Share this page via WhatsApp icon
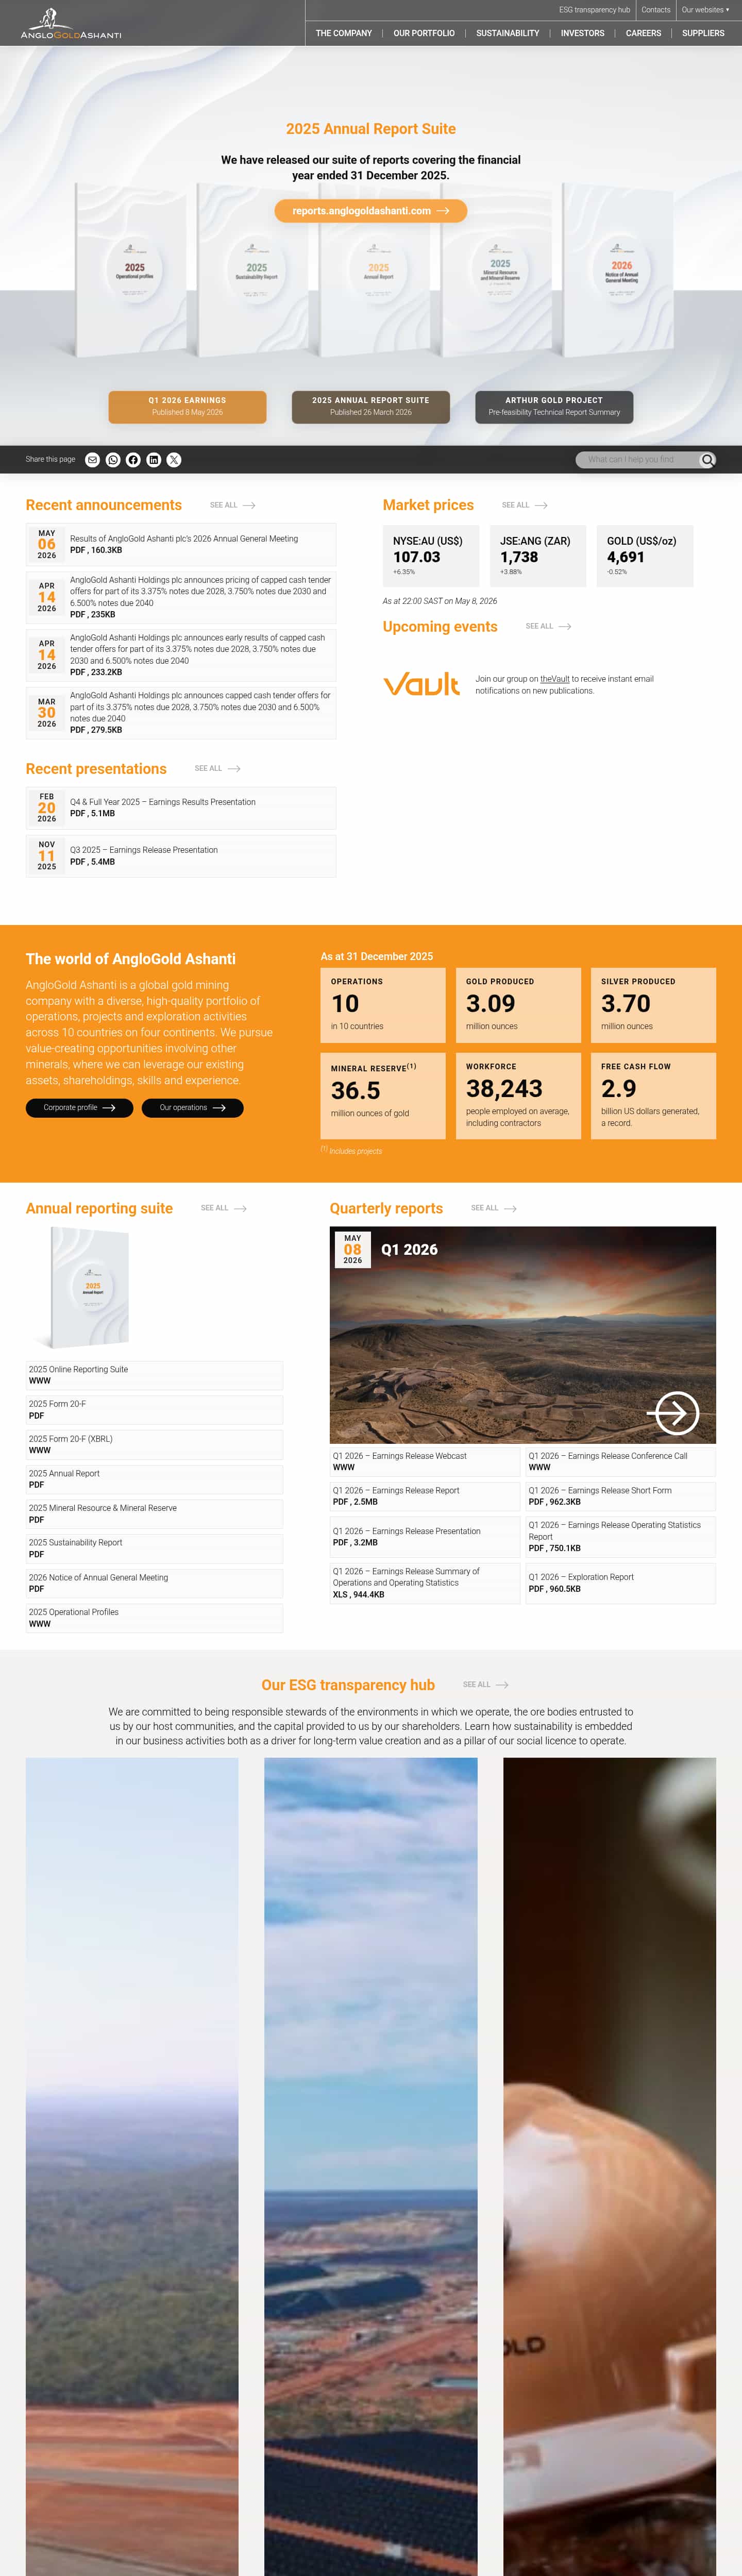This screenshot has width=742, height=2576. [x=113, y=460]
